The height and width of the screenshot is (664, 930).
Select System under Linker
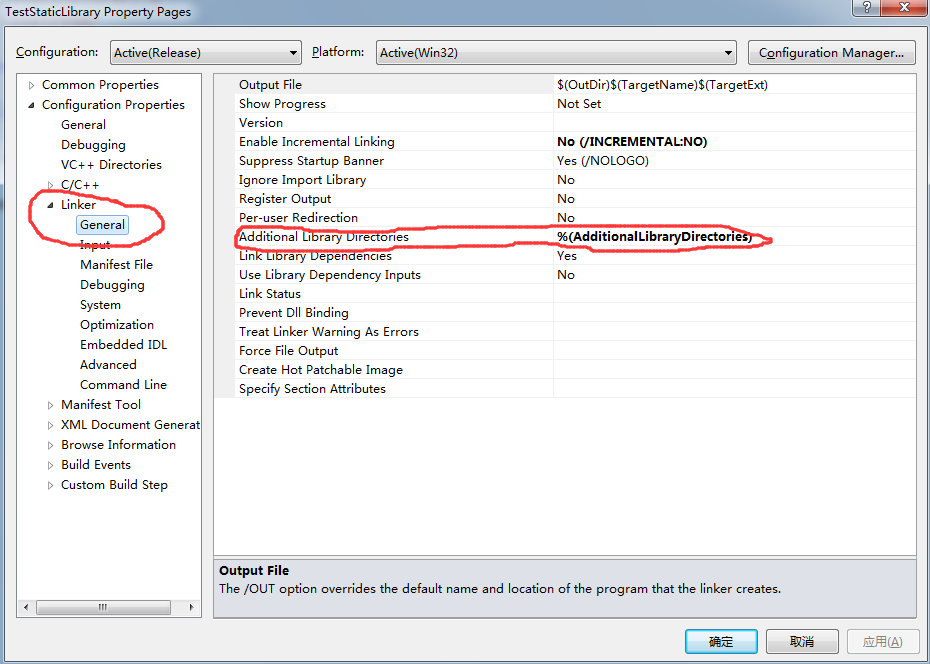pos(100,305)
